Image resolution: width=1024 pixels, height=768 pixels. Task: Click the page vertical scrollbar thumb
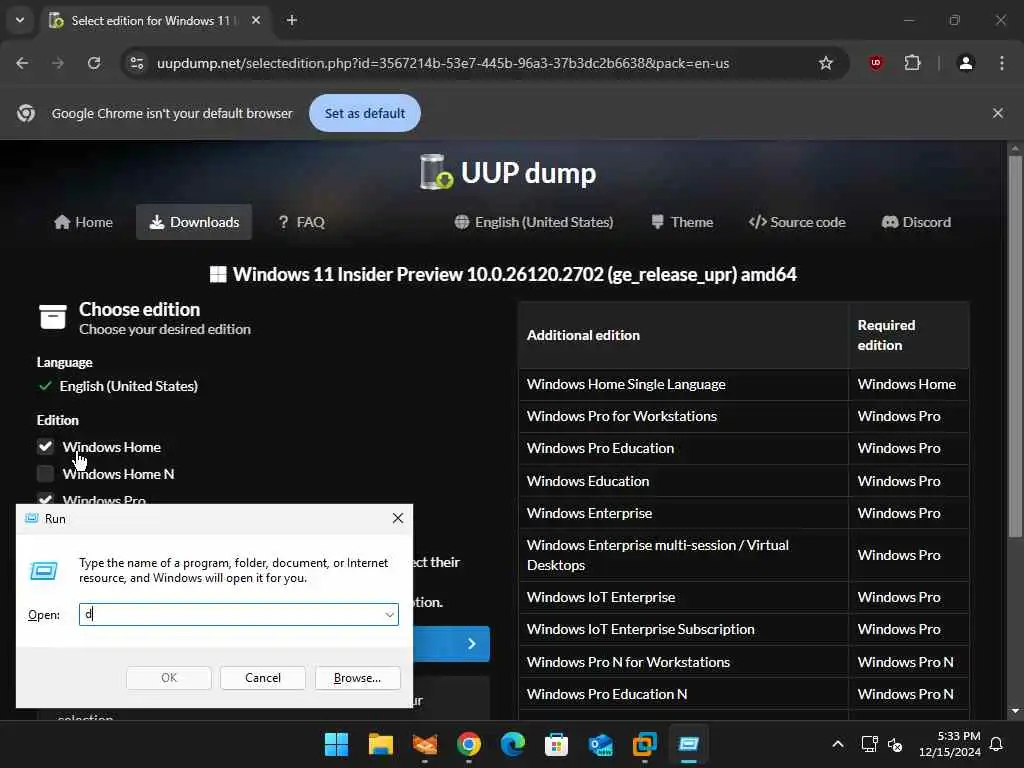point(1015,346)
